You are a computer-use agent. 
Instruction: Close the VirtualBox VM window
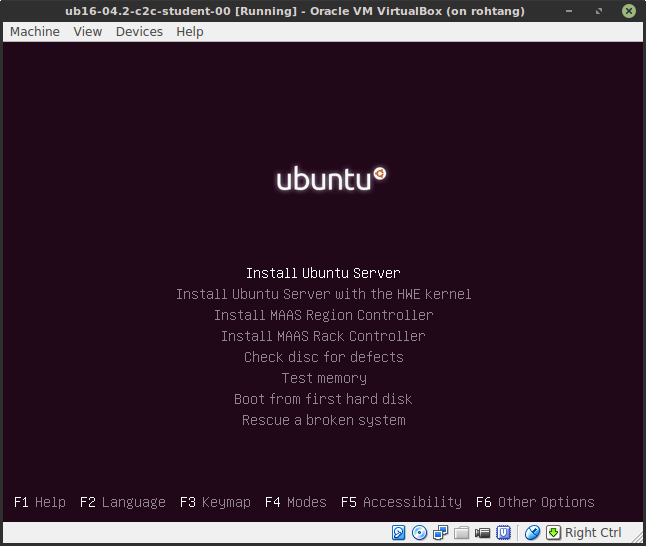pyautogui.click(x=629, y=11)
